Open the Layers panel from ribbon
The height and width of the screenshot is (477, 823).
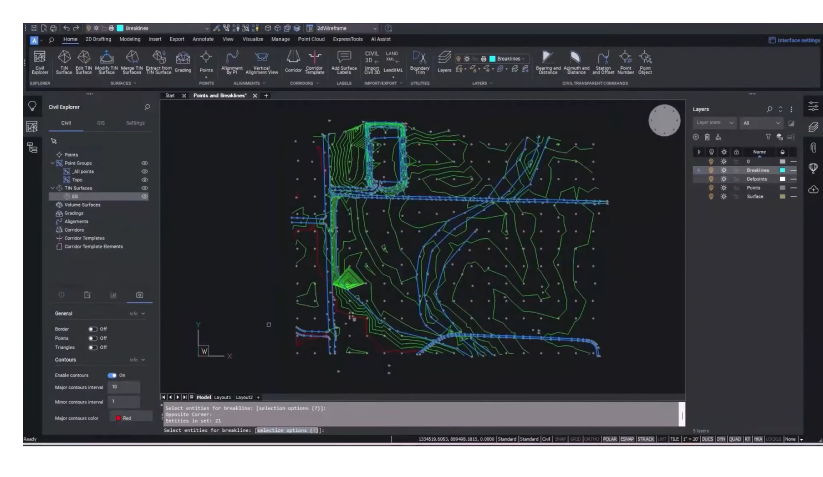[445, 62]
